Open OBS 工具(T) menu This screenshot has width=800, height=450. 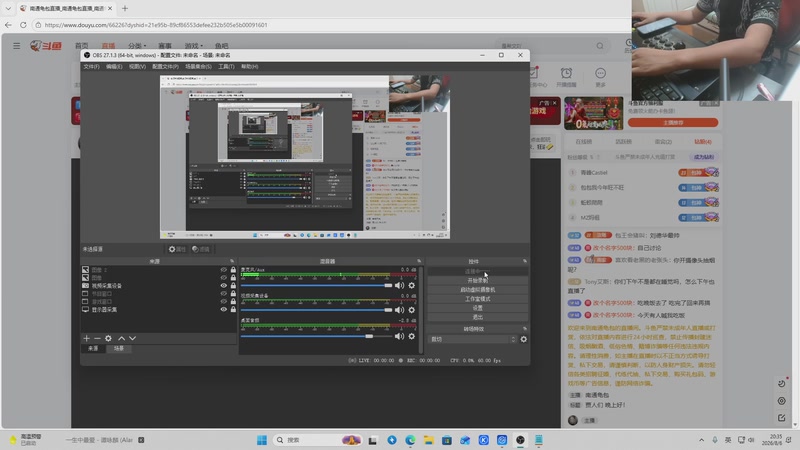click(226, 66)
